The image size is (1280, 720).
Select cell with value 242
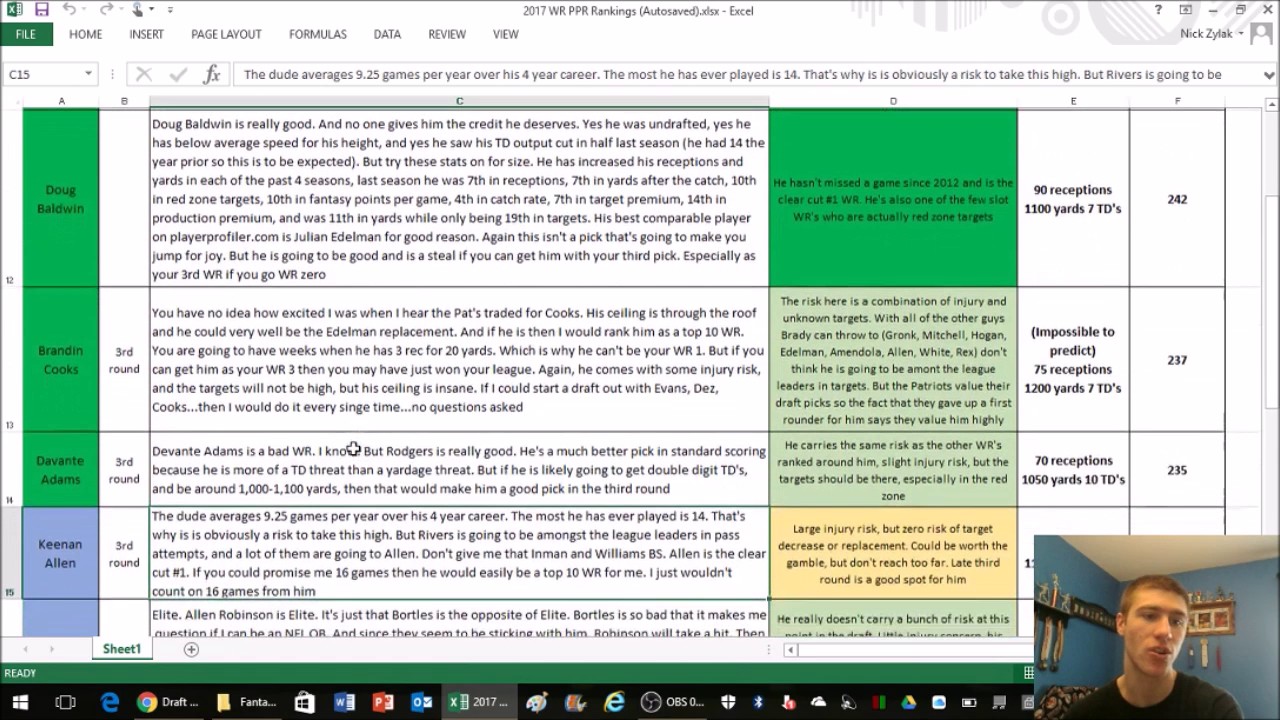click(x=1177, y=199)
